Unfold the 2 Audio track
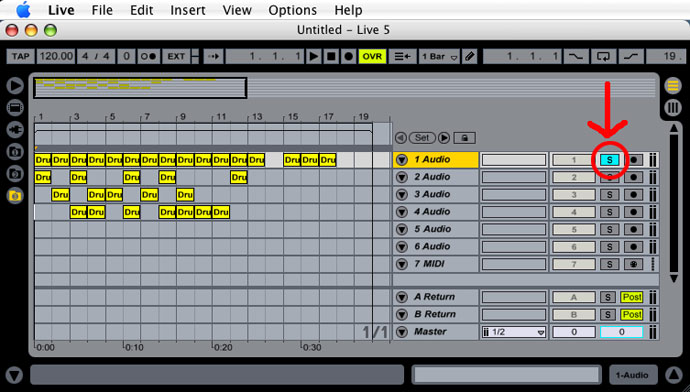This screenshot has width=690, height=392. (x=402, y=177)
